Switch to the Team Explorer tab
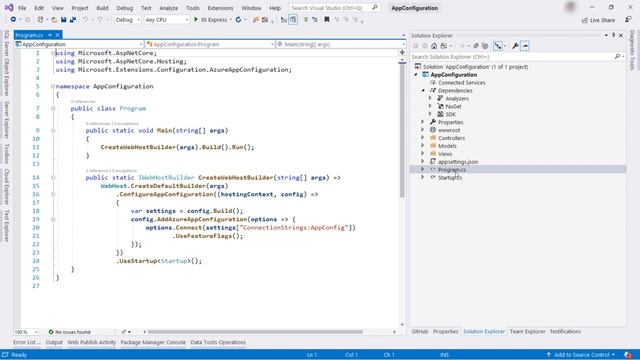 (527, 331)
